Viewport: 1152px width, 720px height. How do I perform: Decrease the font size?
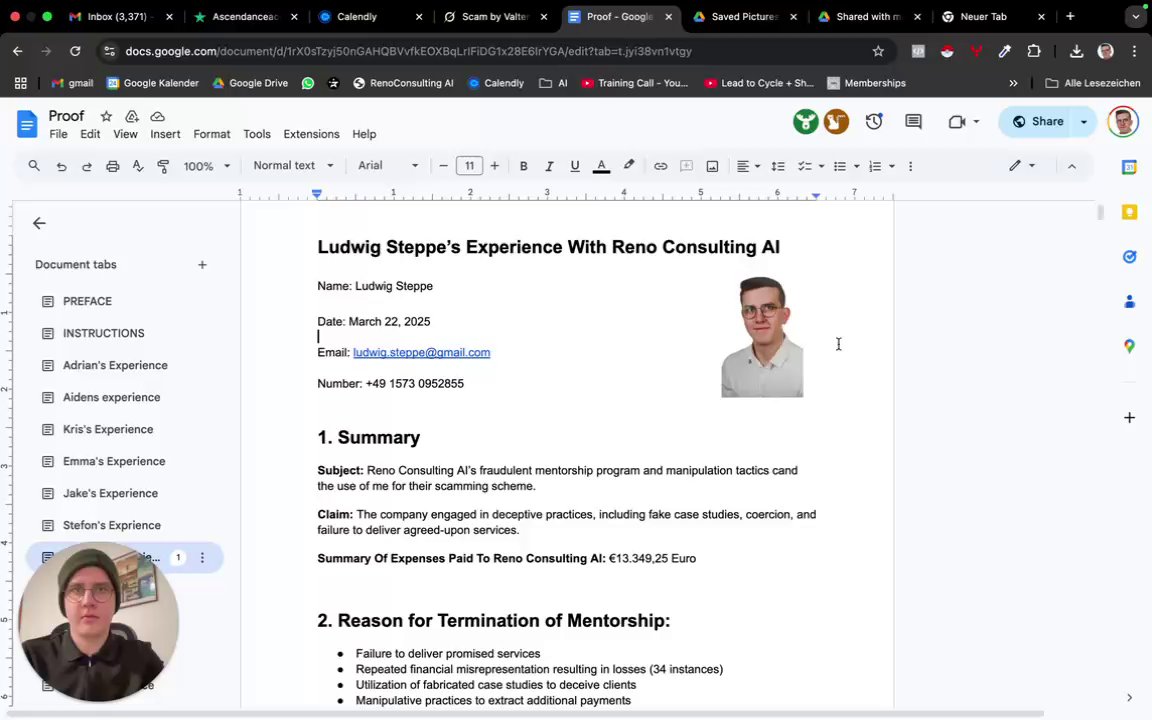point(443,166)
